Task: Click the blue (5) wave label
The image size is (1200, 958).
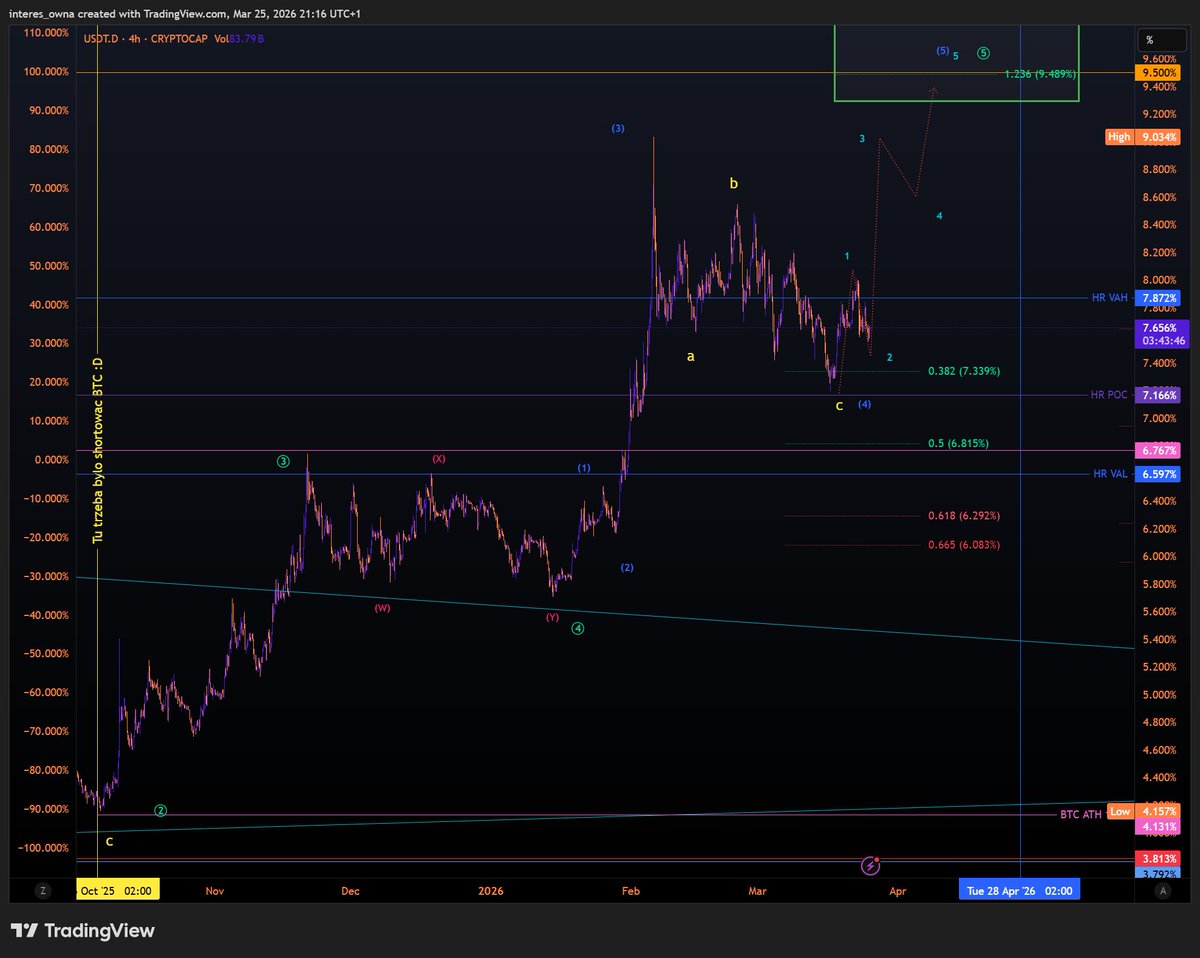Action: click(x=943, y=50)
